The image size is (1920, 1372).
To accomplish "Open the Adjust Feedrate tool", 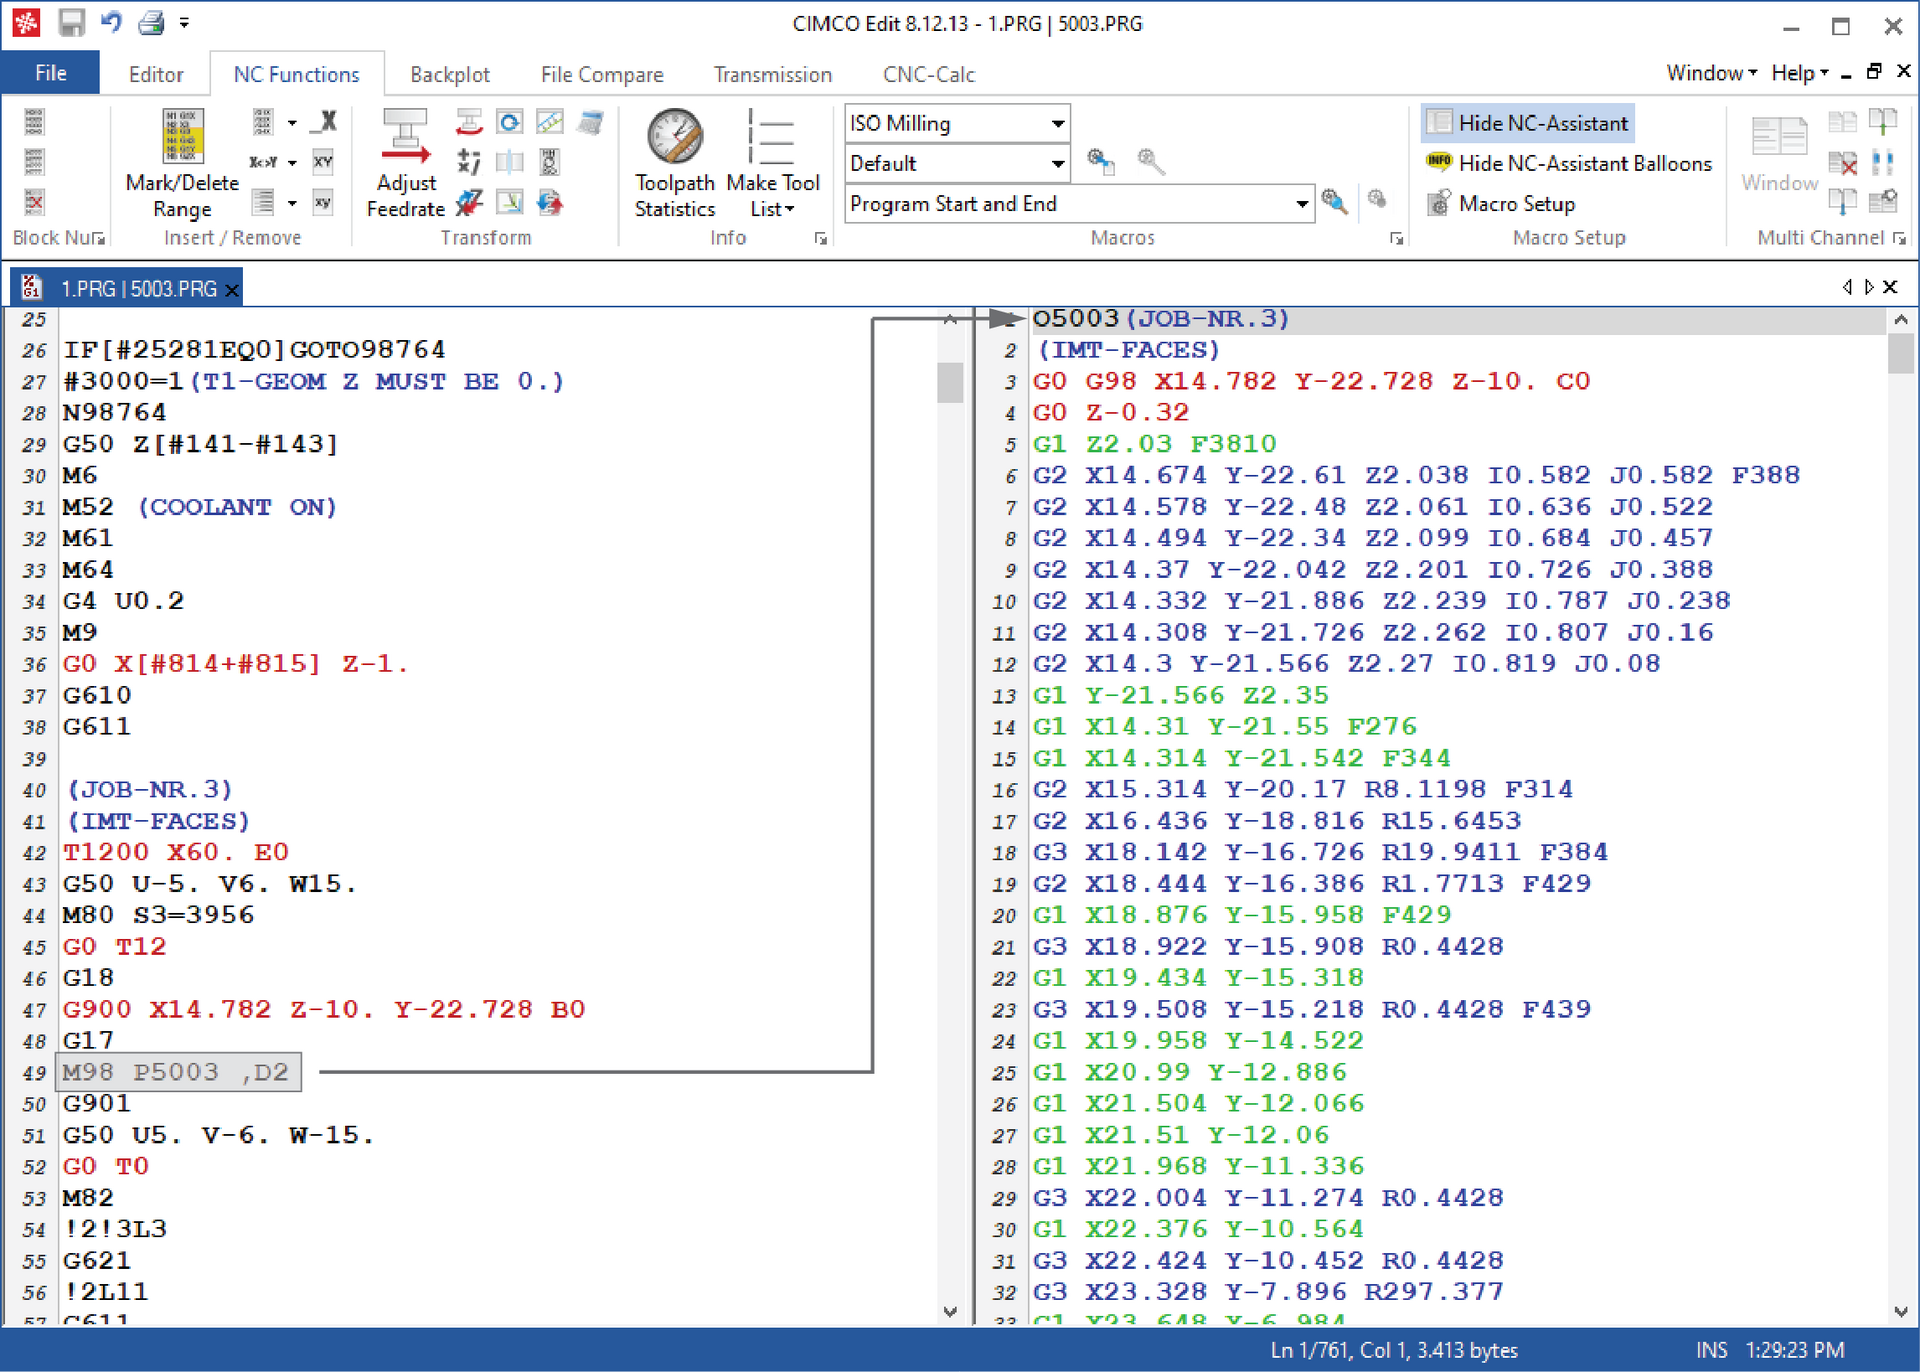I will [405, 165].
